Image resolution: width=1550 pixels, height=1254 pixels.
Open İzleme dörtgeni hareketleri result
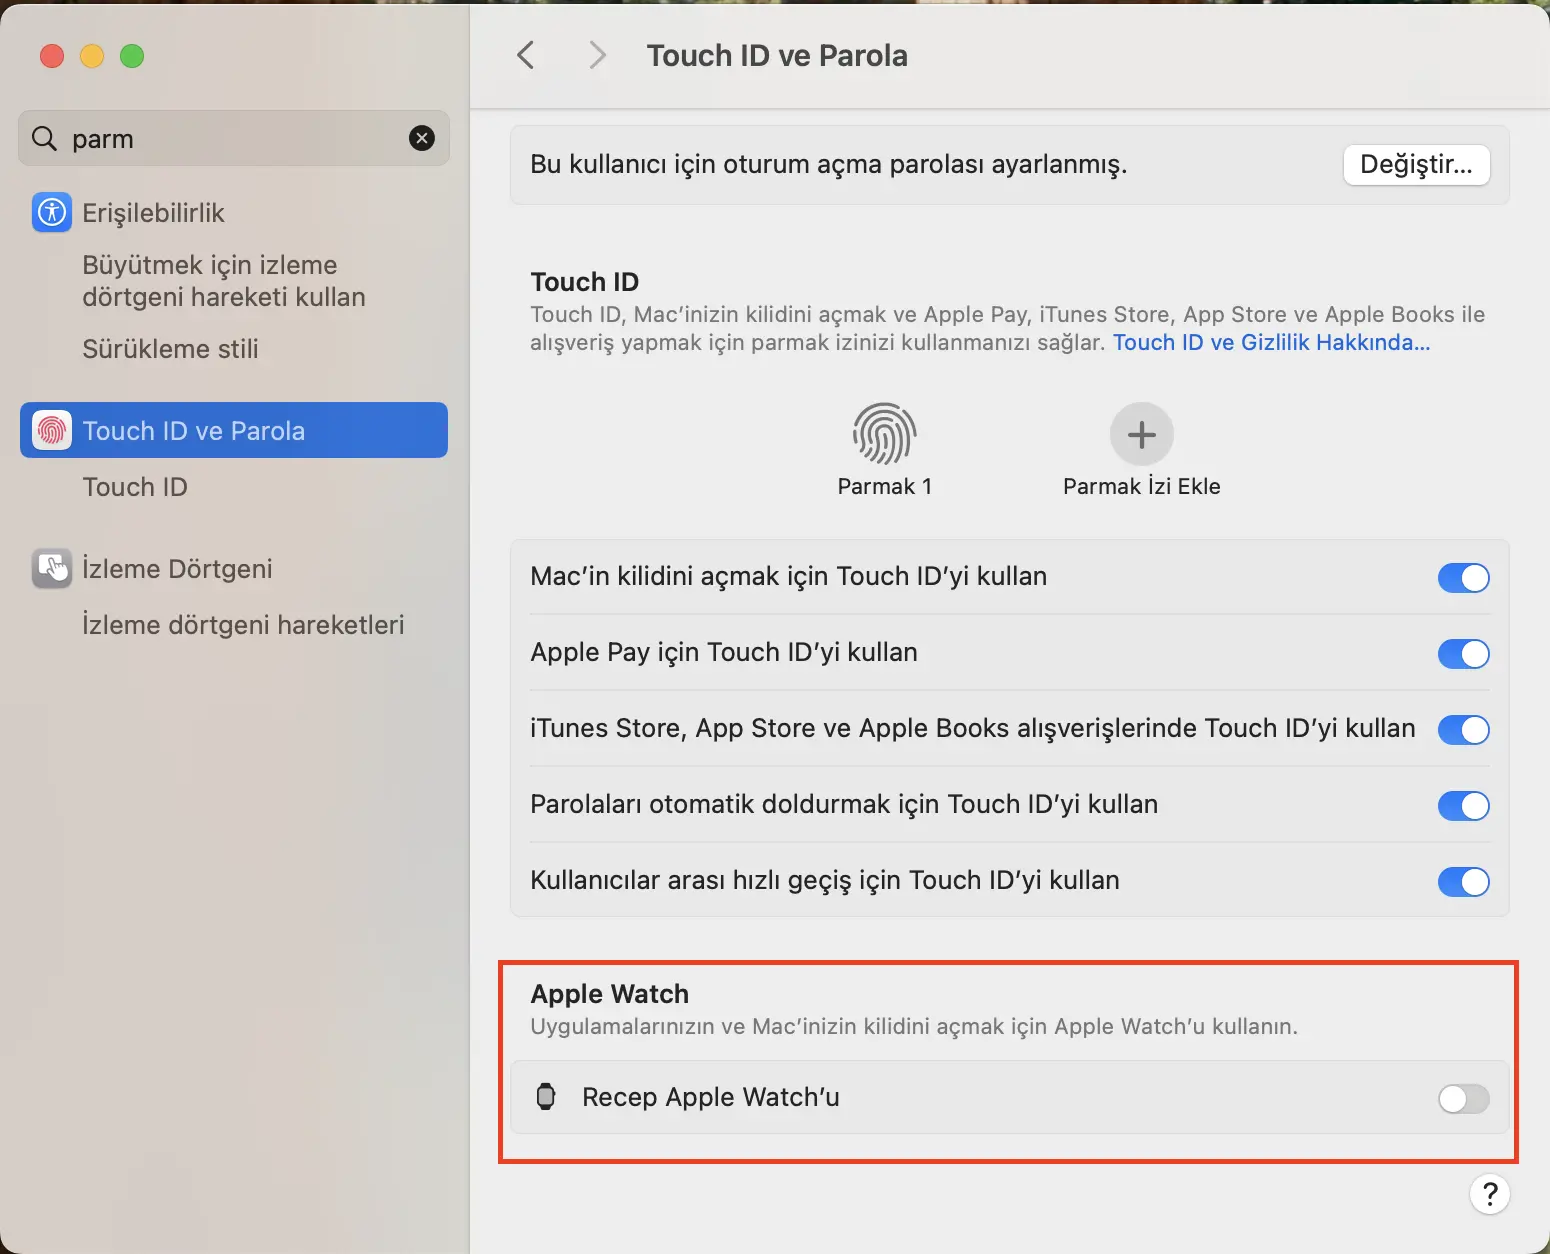coord(243,625)
